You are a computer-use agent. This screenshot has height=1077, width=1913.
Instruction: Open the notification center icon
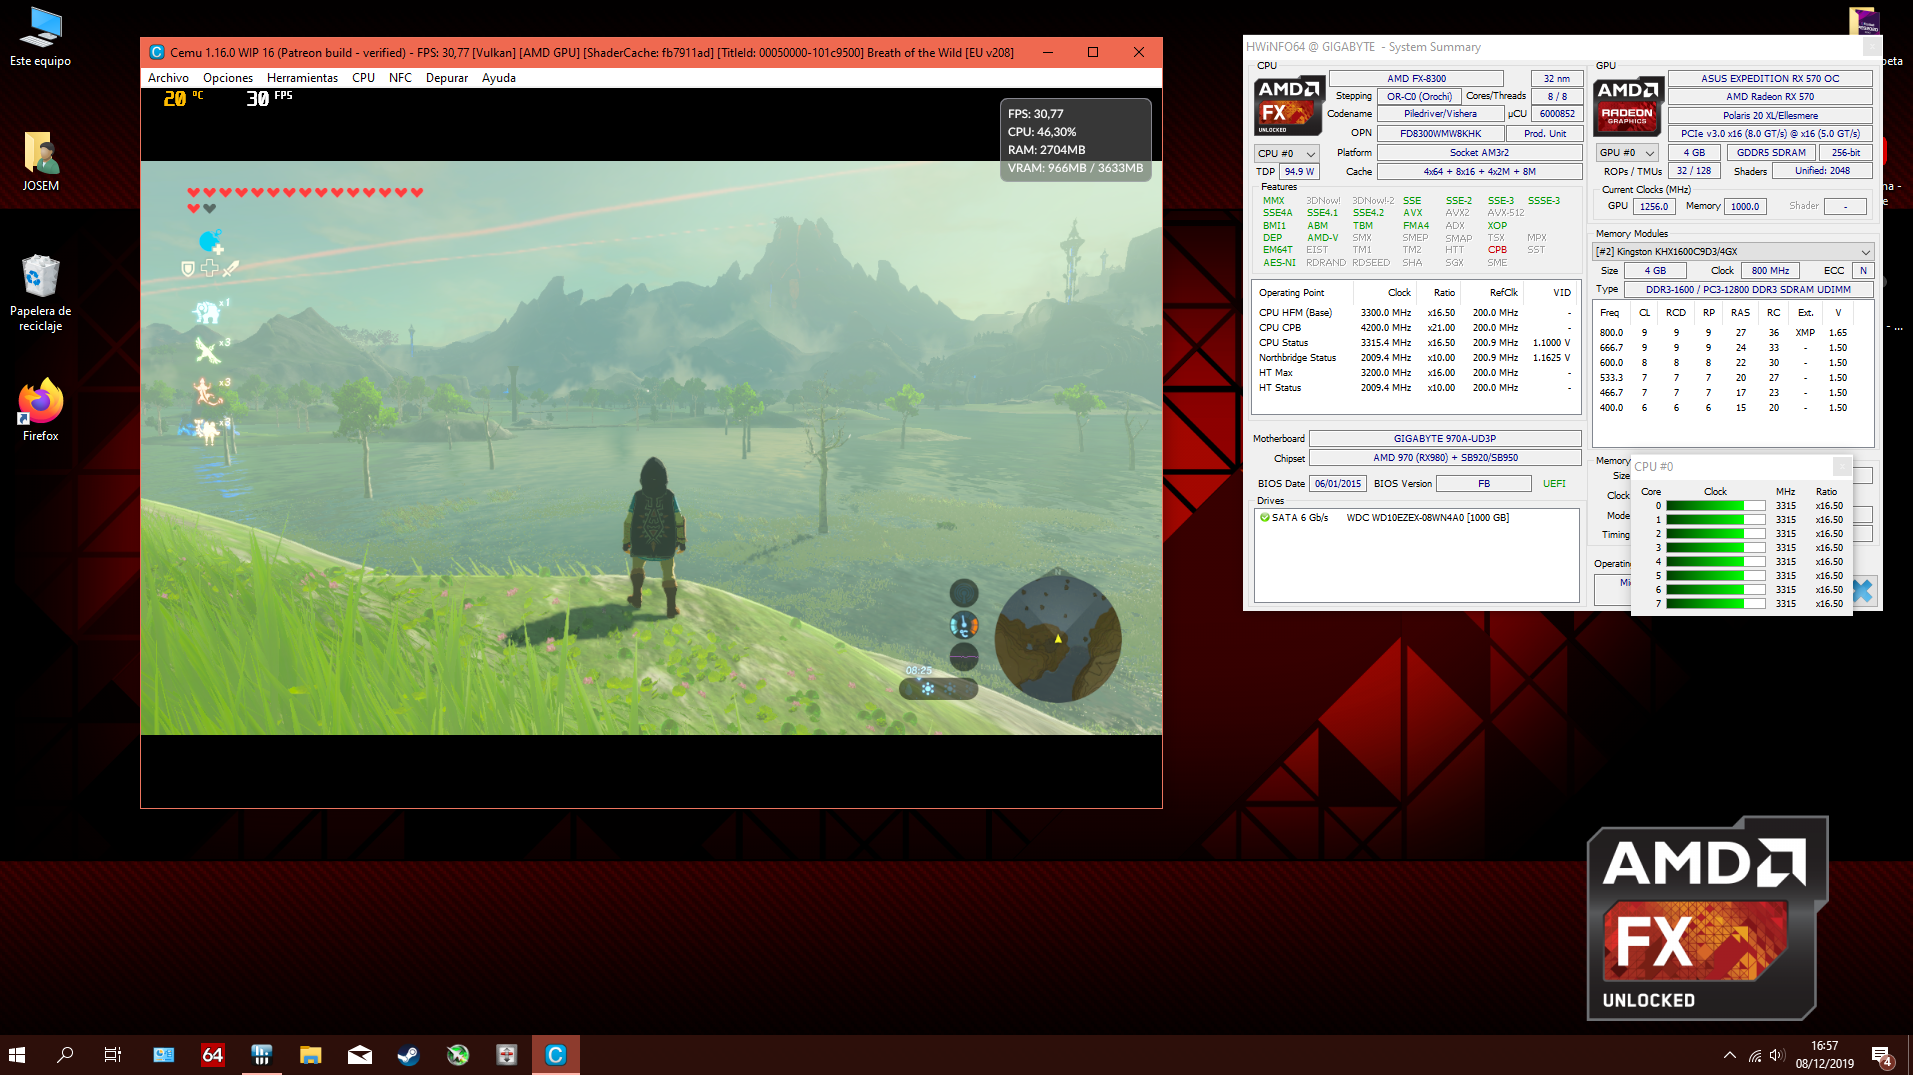tap(1881, 1055)
